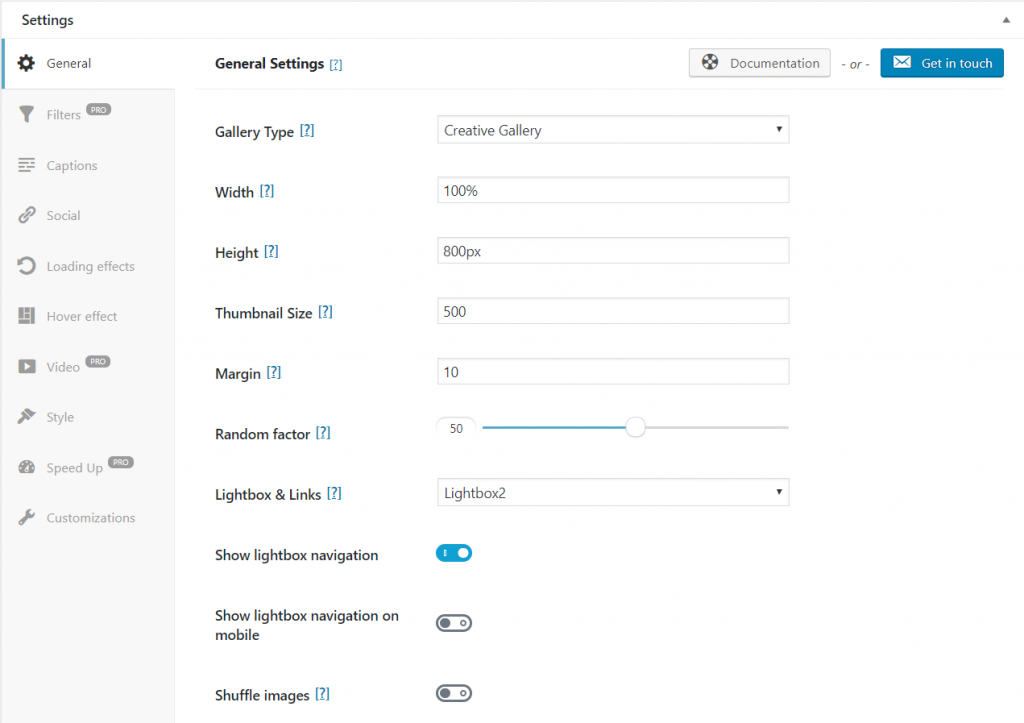Open the Height help tooltip
Image resolution: width=1024 pixels, height=723 pixels.
[271, 251]
